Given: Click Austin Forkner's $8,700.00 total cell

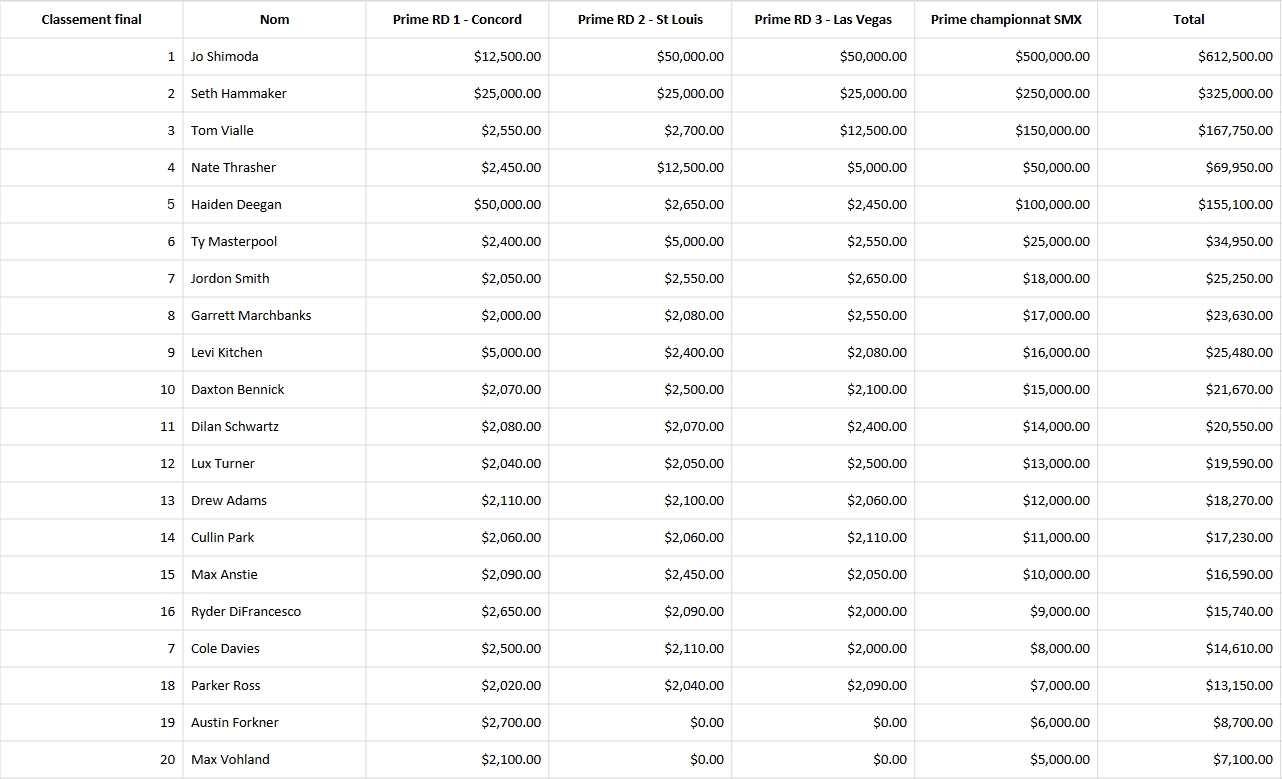Looking at the screenshot, I should tap(1189, 722).
